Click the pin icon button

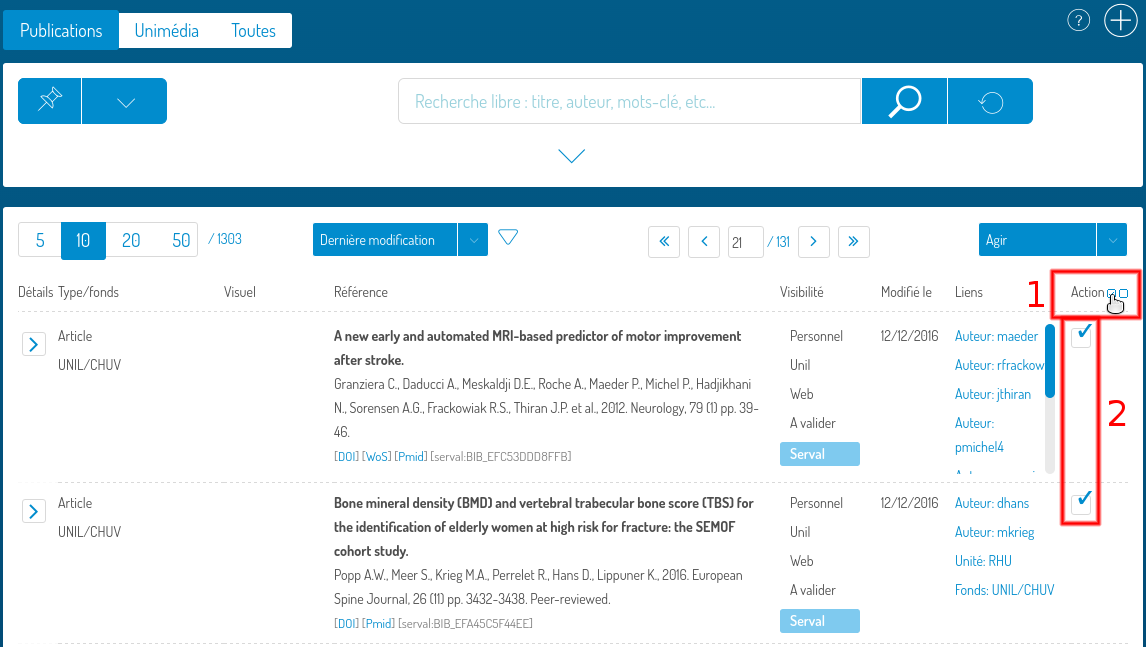pyautogui.click(x=50, y=101)
